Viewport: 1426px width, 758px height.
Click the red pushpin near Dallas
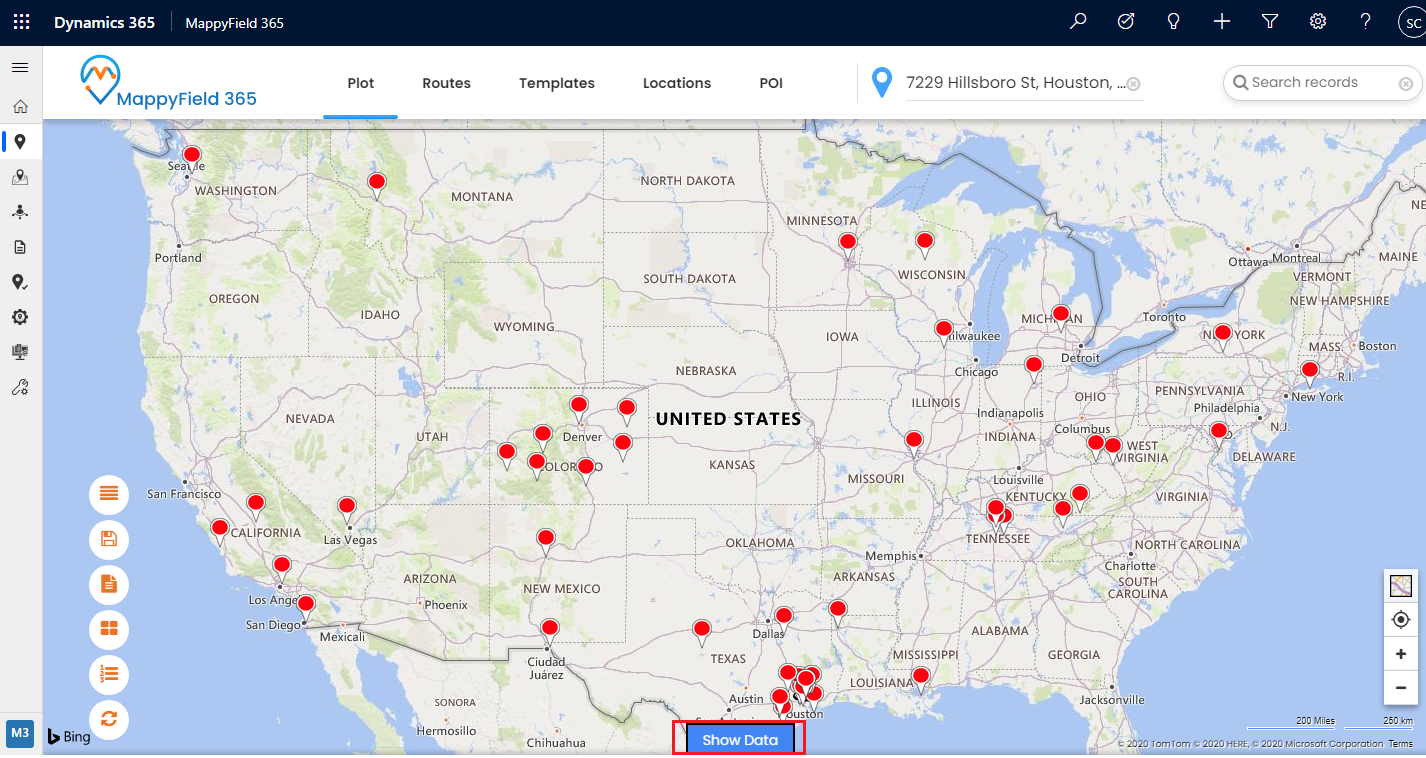click(x=784, y=618)
